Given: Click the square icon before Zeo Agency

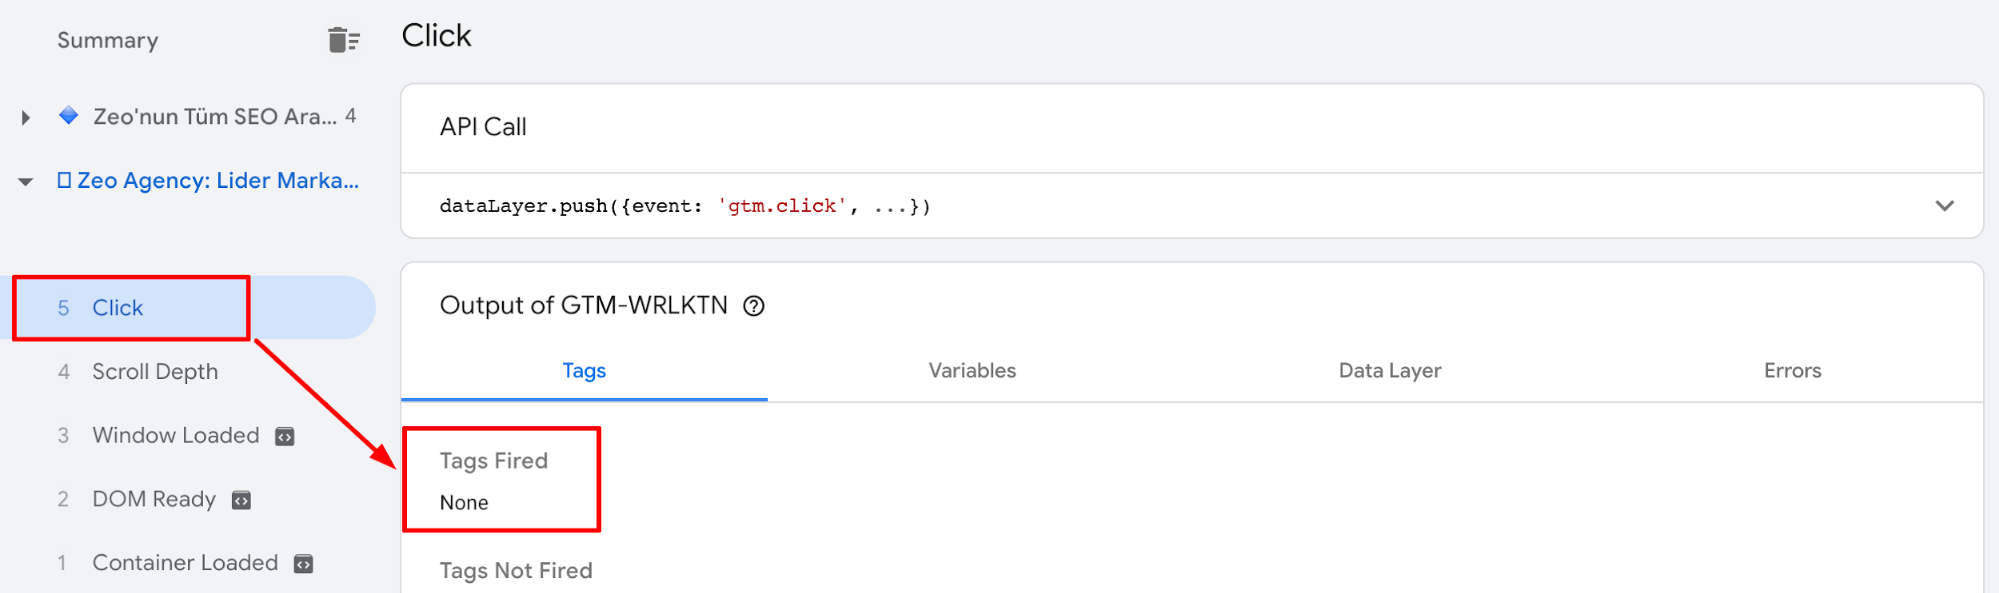Looking at the screenshot, I should pyautogui.click(x=64, y=180).
